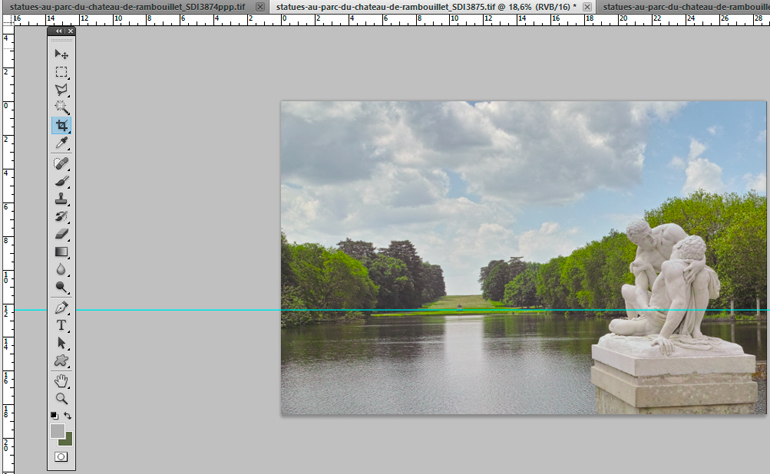The height and width of the screenshot is (474, 770).
Task: Select the History Brush tool
Action: [x=61, y=217]
